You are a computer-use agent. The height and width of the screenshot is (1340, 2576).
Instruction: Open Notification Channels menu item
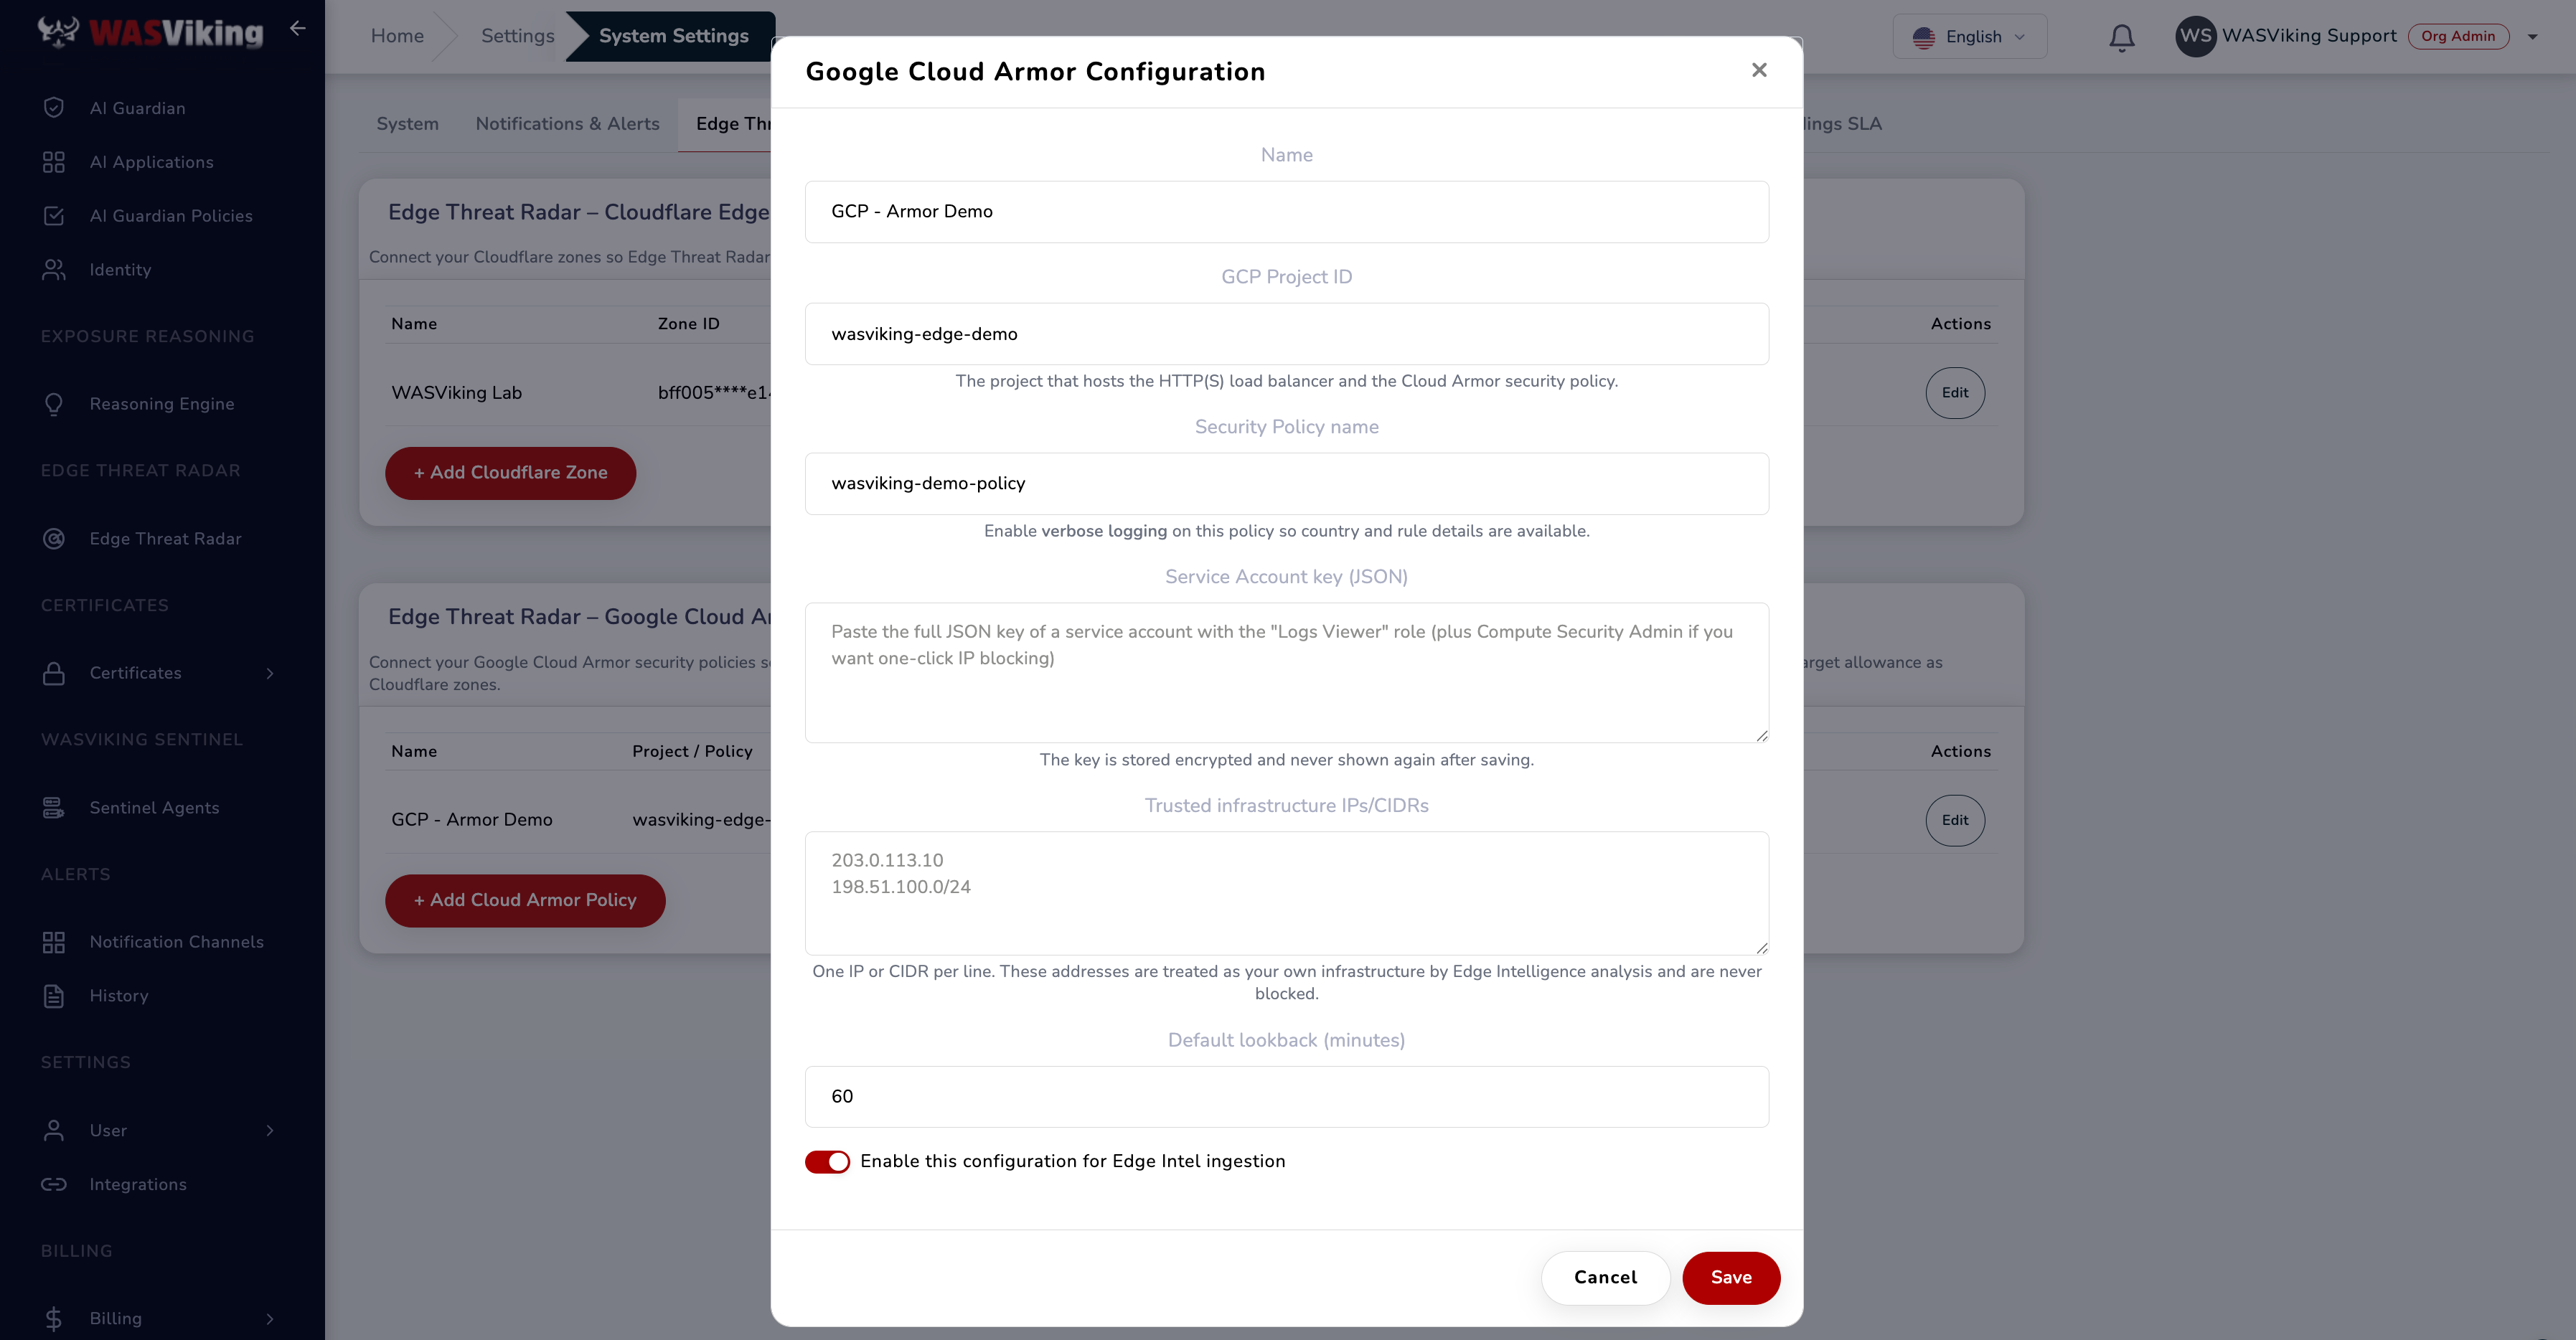click(x=176, y=942)
